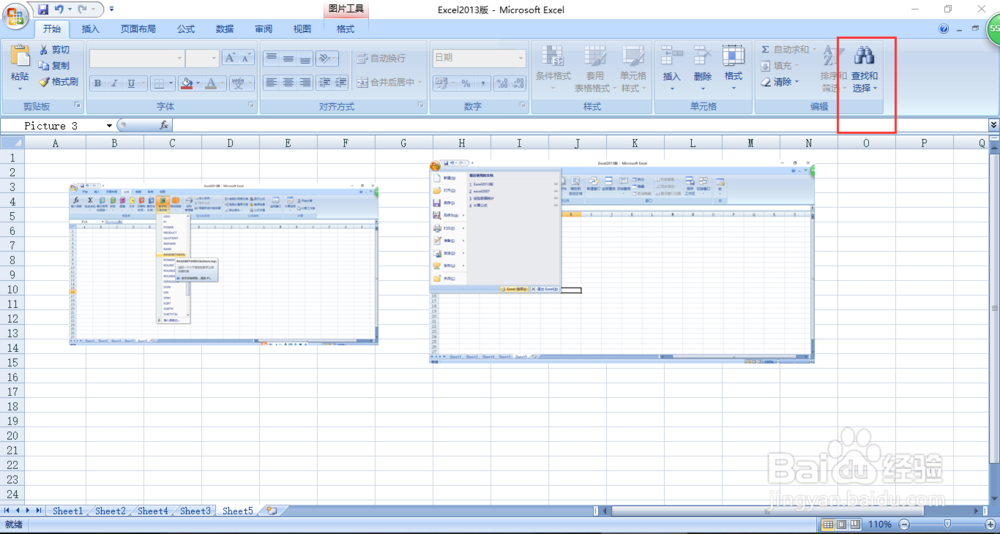The width and height of the screenshot is (1000, 534).
Task: Copy the selection with 复制
Action: [x=54, y=66]
